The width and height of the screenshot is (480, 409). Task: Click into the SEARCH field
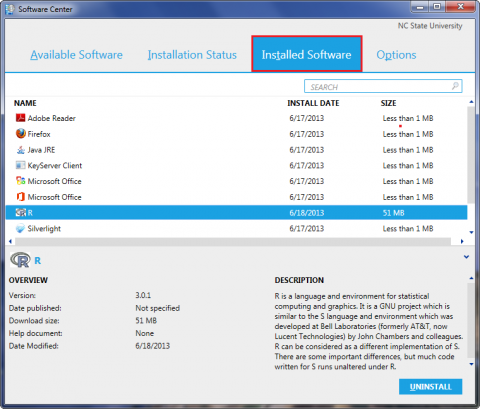pos(383,86)
